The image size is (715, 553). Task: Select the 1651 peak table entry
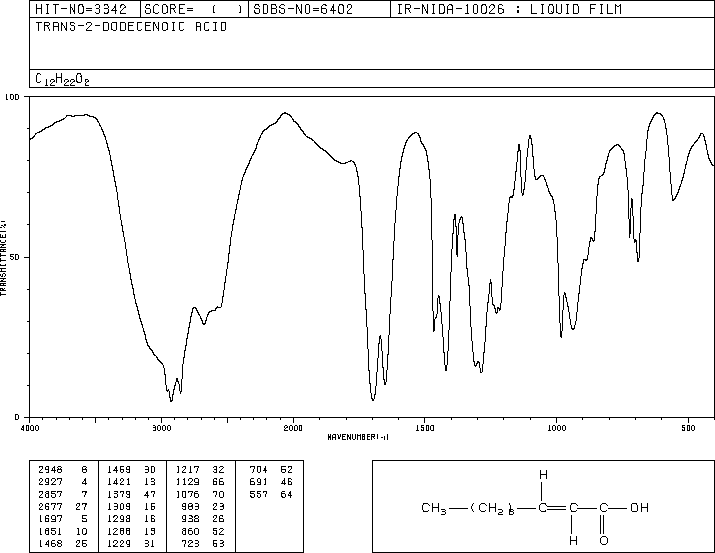pyautogui.click(x=63, y=532)
